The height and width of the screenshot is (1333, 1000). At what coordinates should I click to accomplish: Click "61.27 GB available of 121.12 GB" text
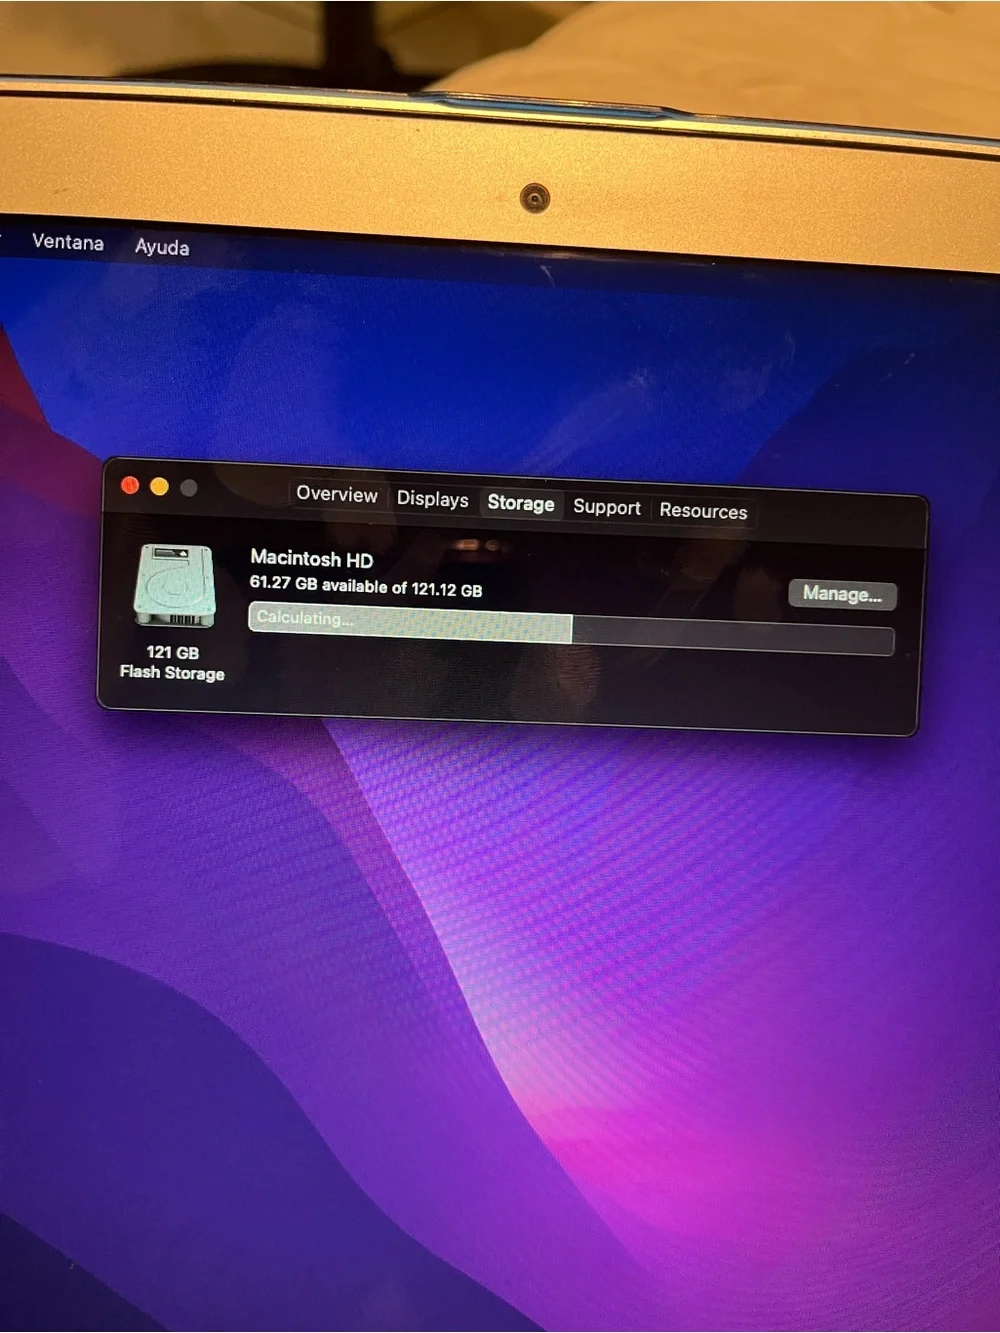[x=366, y=585]
